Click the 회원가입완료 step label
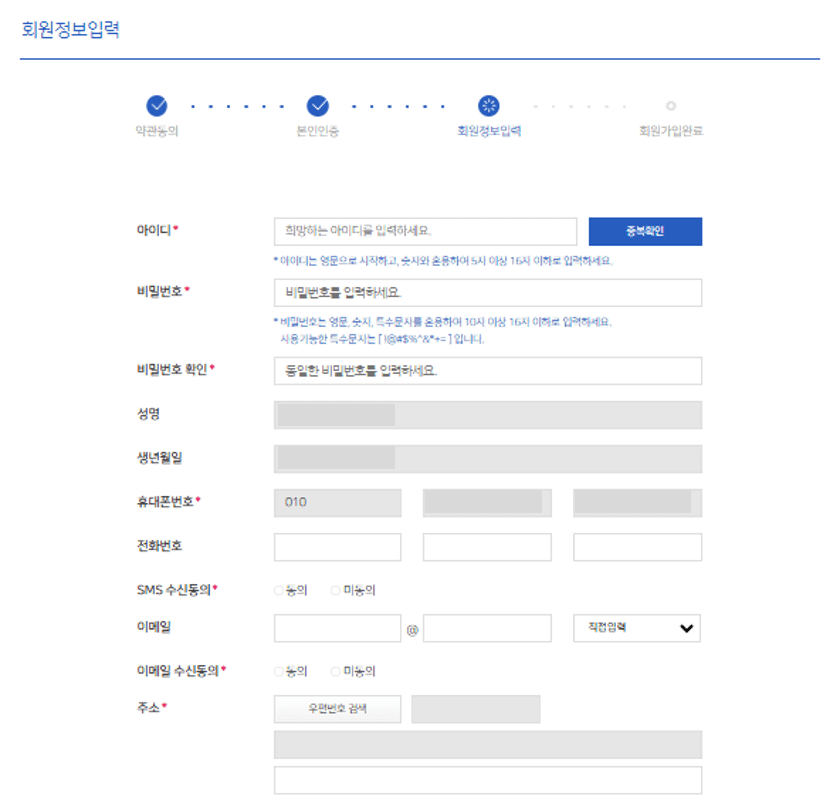The height and width of the screenshot is (803, 840). click(x=670, y=132)
